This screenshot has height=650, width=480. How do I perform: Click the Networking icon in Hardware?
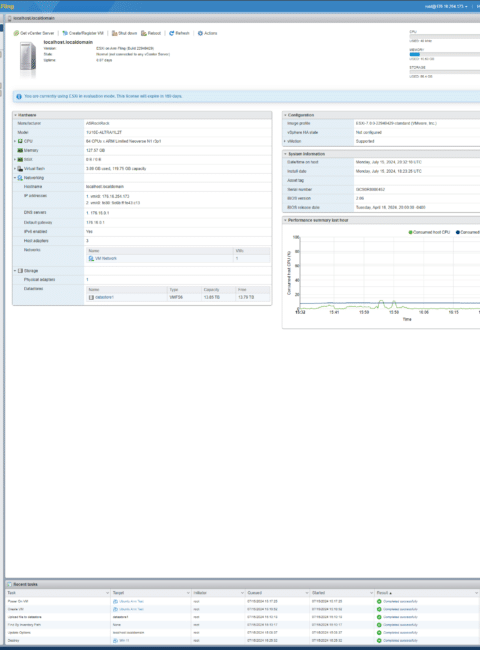click(20, 178)
